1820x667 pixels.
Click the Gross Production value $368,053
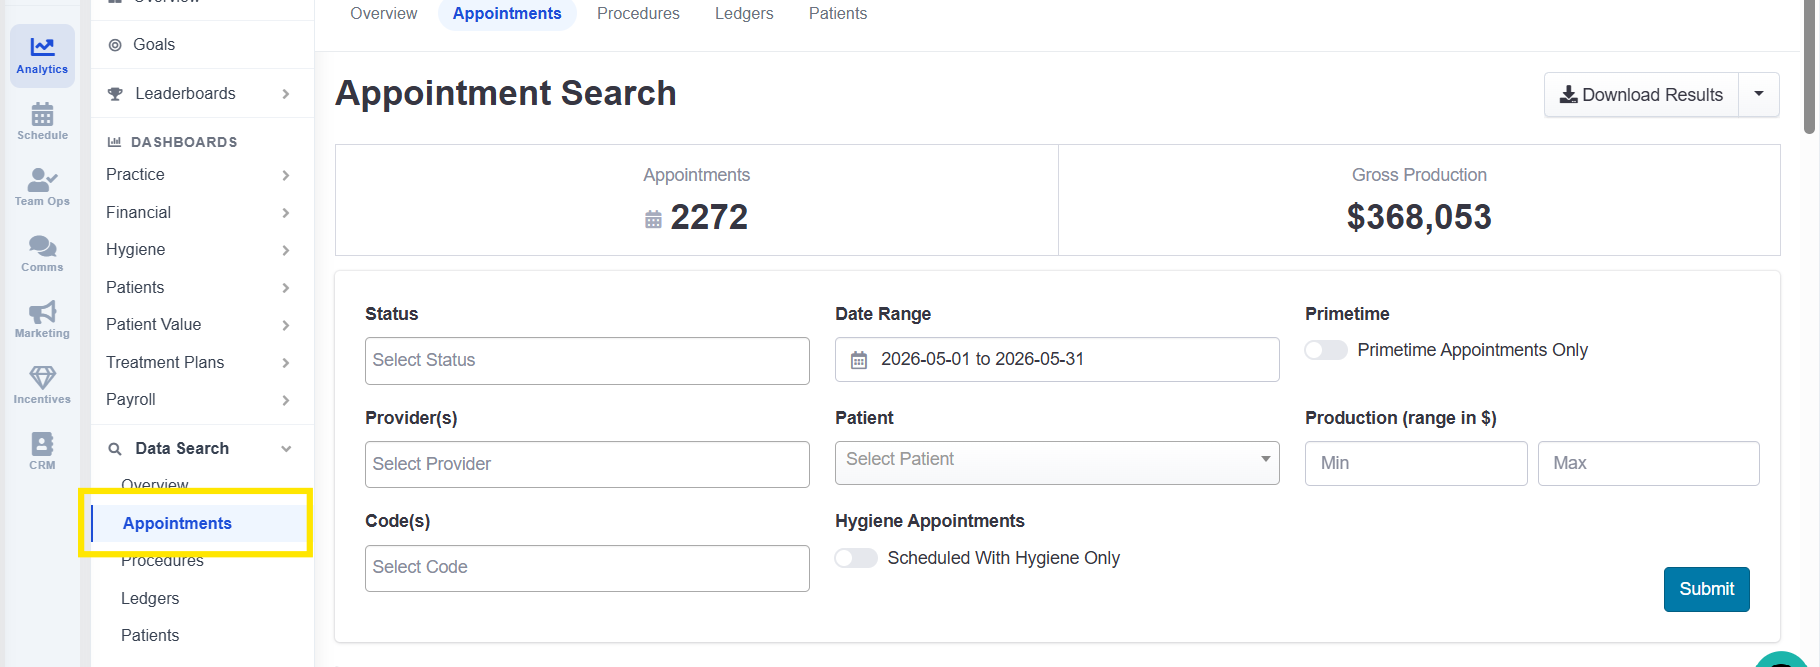point(1419,217)
